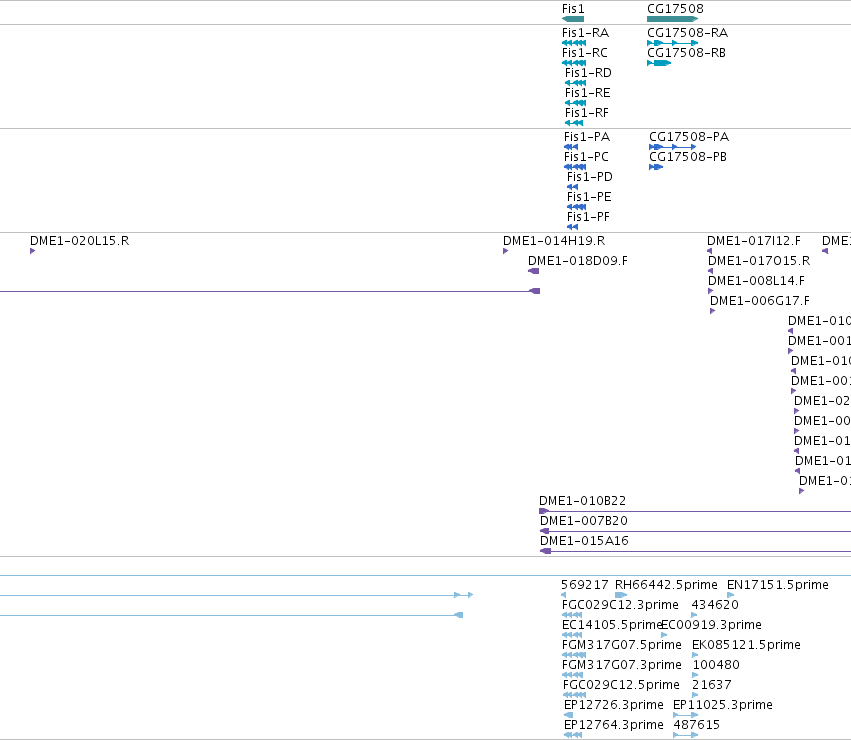Open protein feature Fis1-PF

point(588,218)
